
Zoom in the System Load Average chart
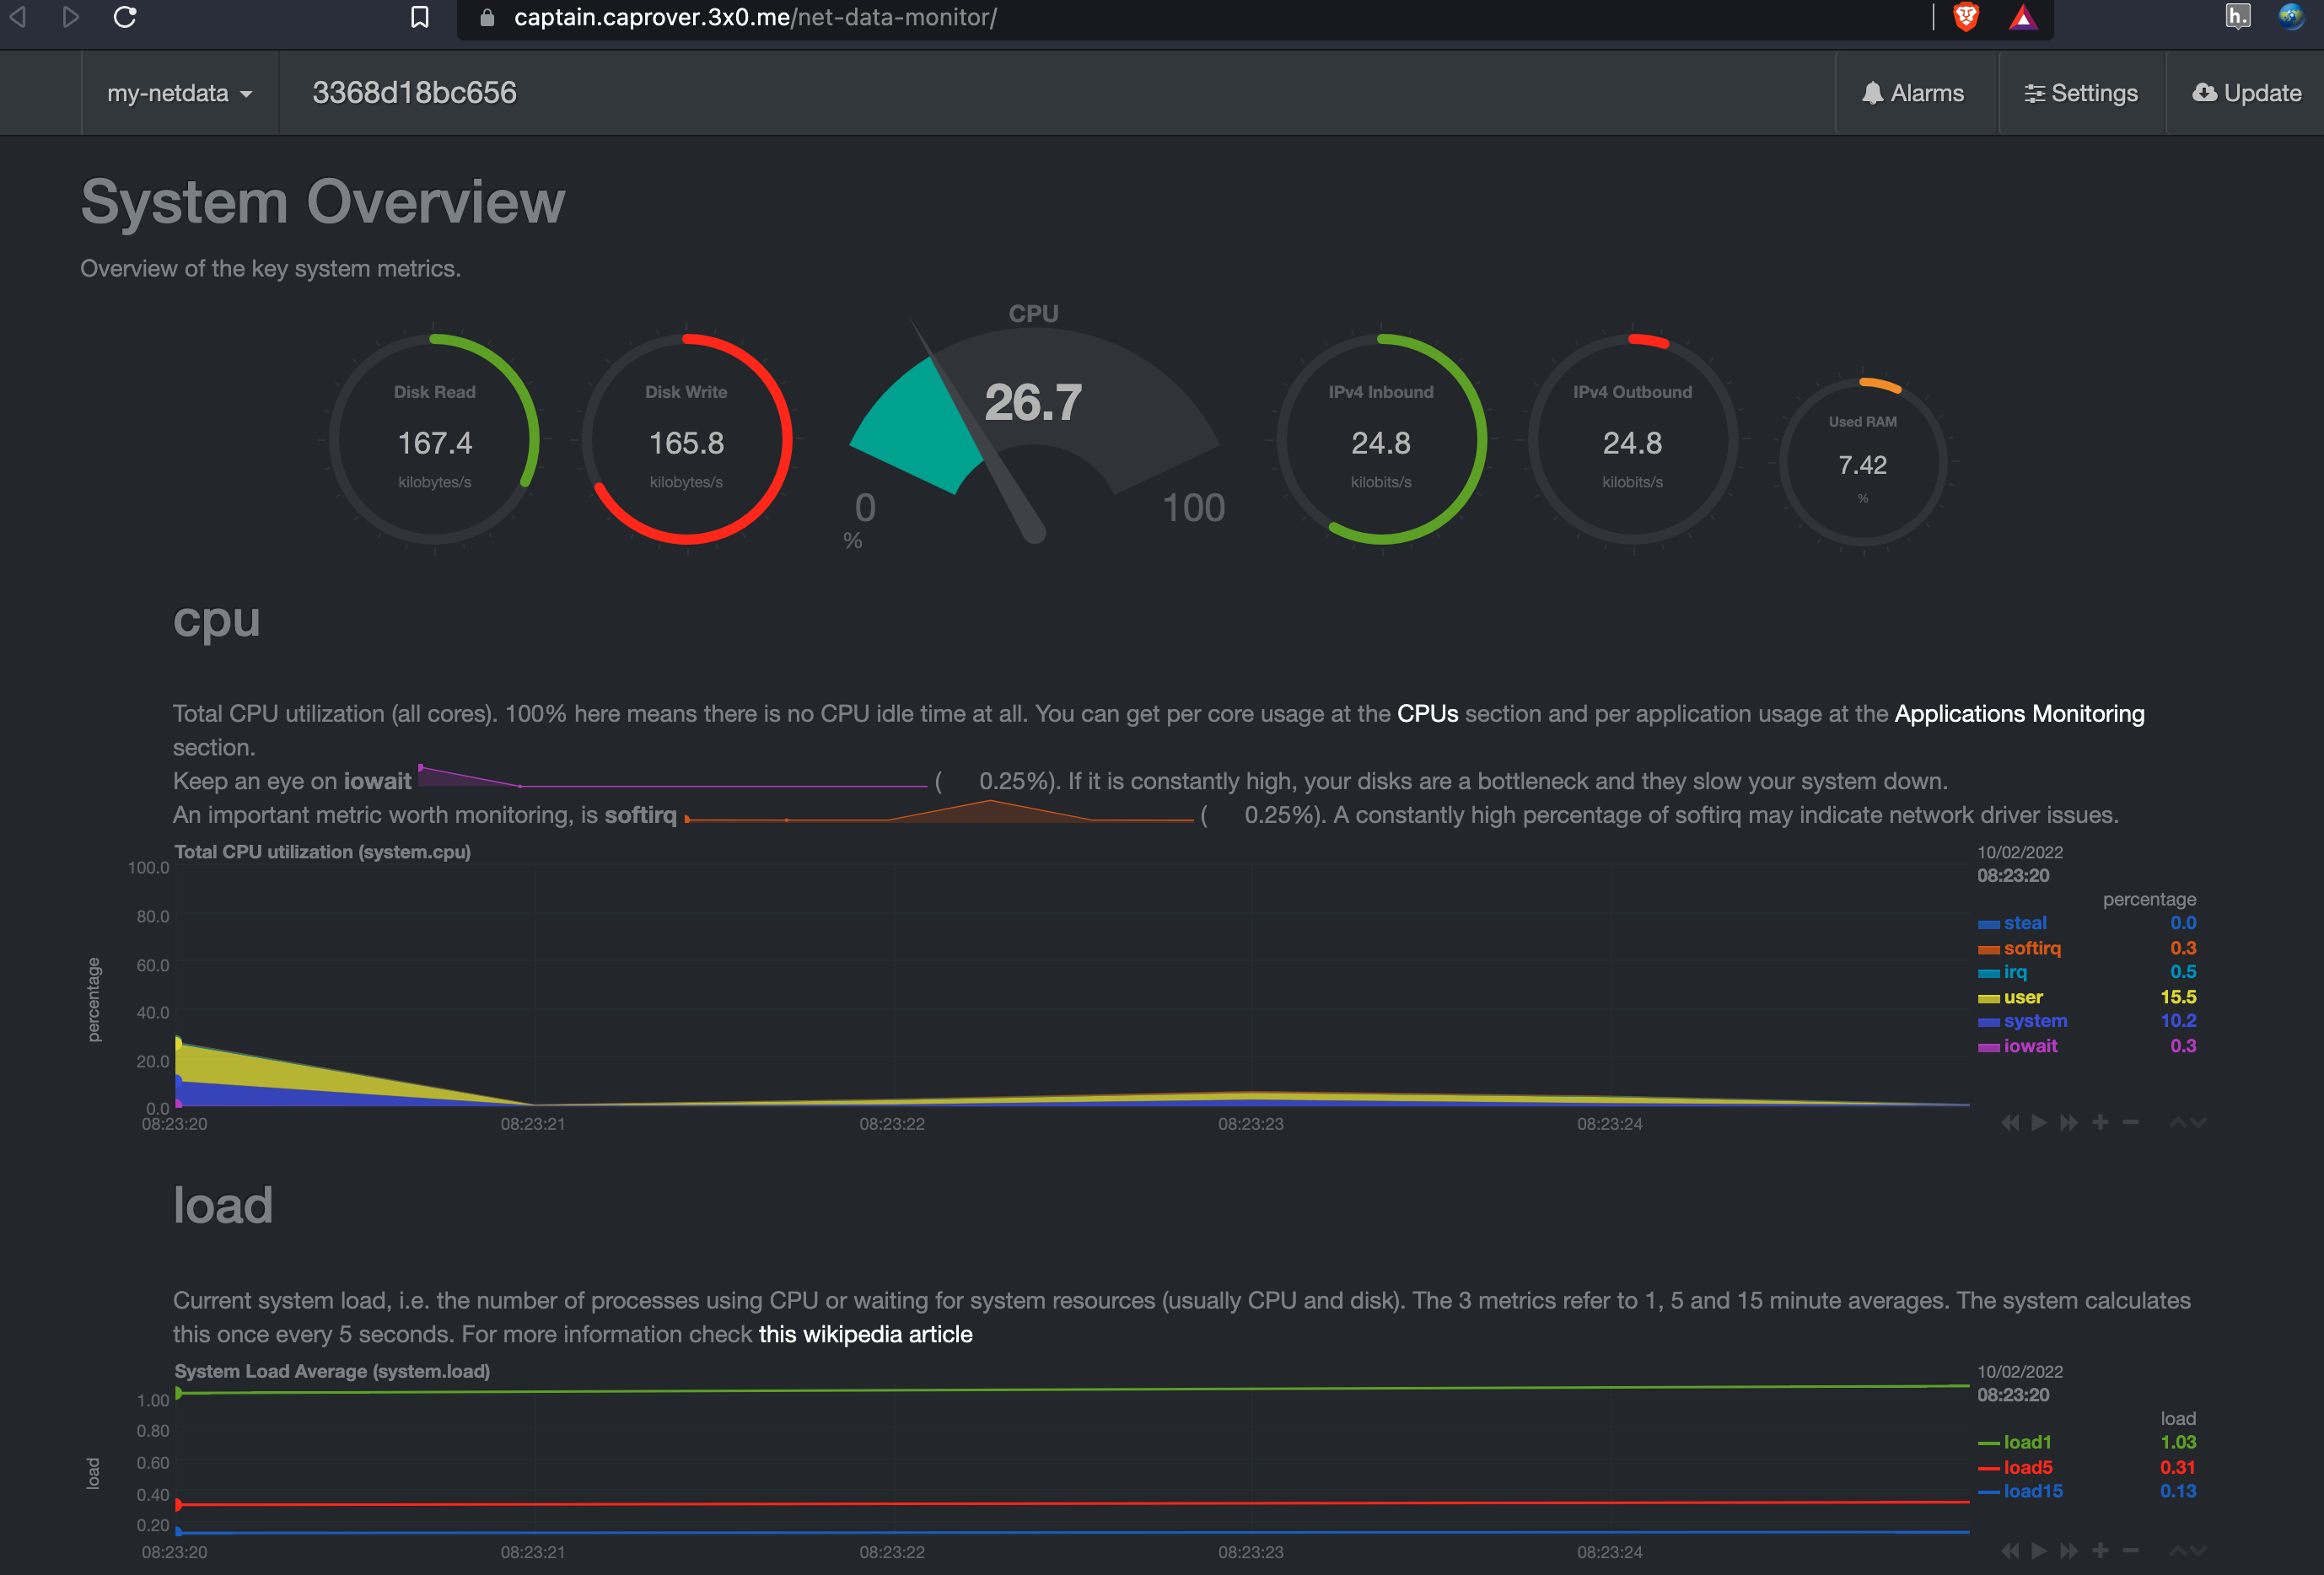pos(2100,1550)
